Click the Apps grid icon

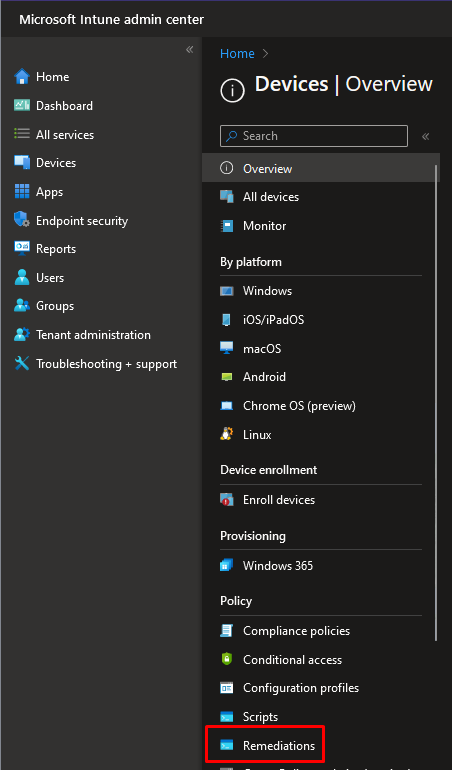[x=22, y=192]
